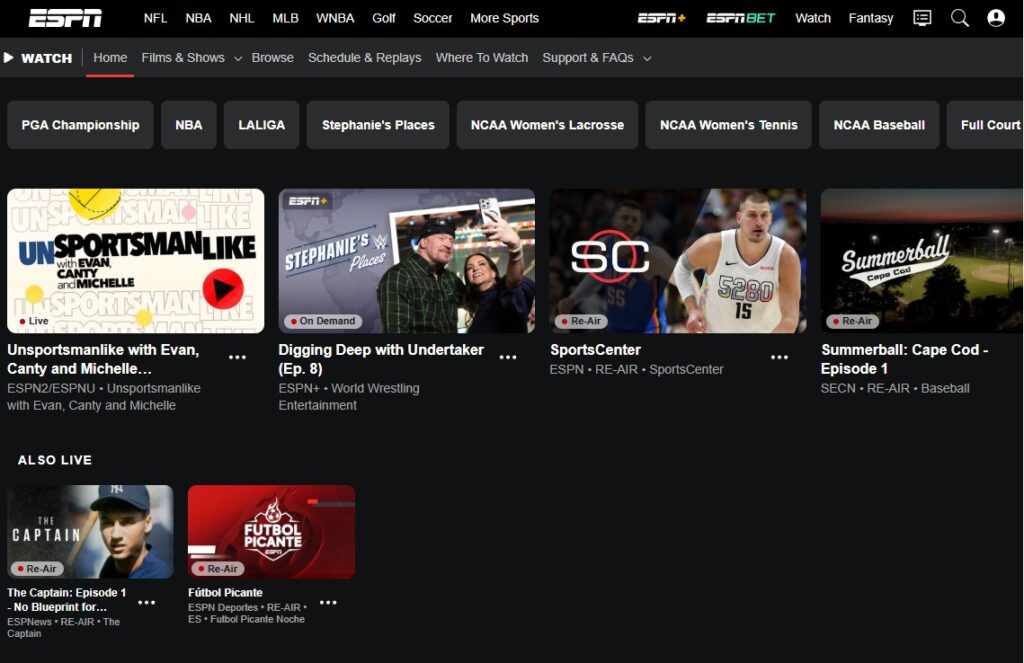Image resolution: width=1024 pixels, height=663 pixels.
Task: Select the PGA Championship chip
Action: 80,125
